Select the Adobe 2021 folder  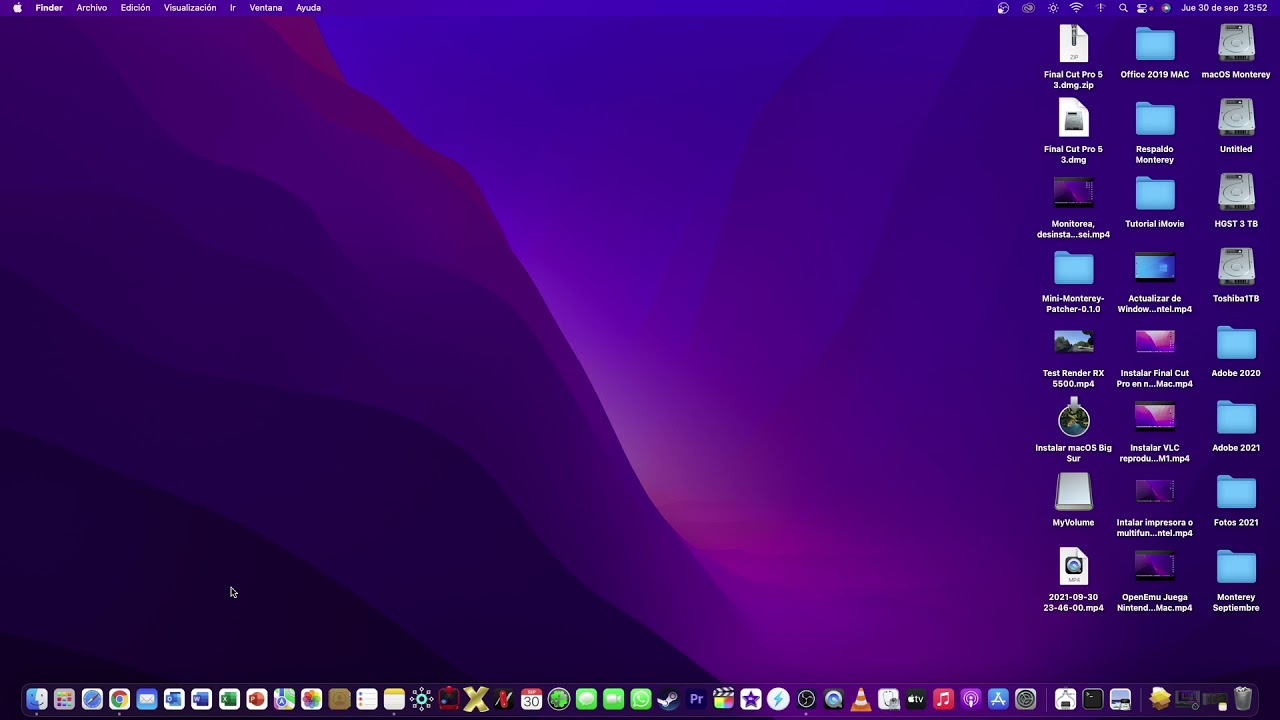[x=1236, y=425]
